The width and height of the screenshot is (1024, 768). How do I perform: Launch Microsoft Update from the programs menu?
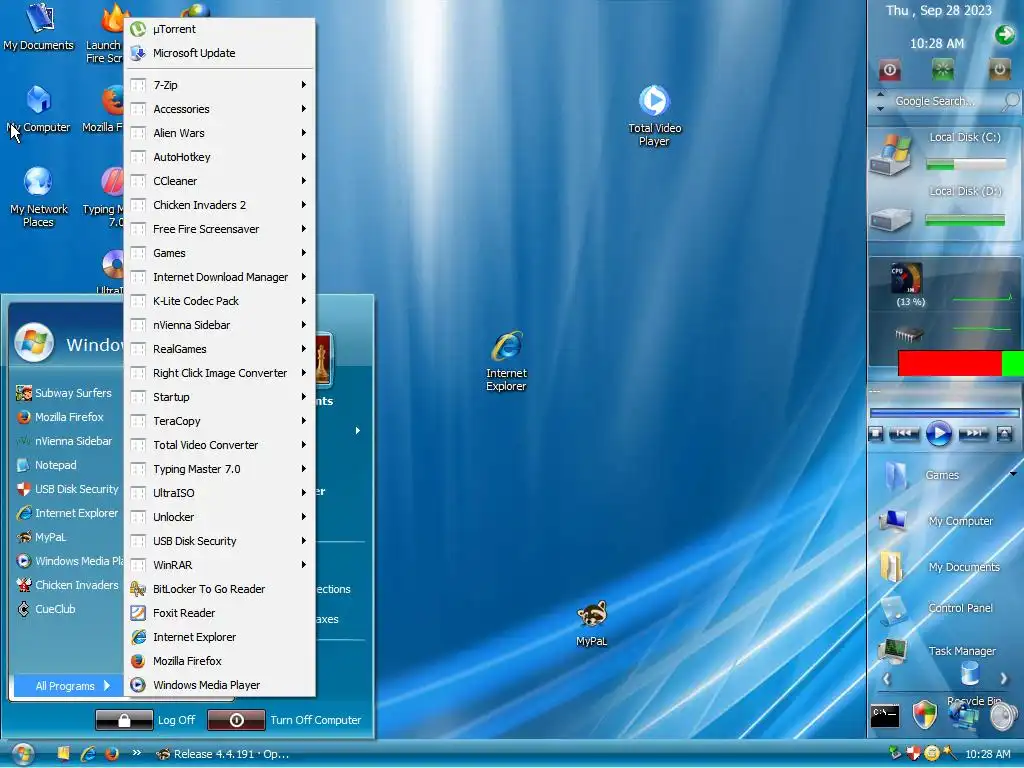coord(219,54)
